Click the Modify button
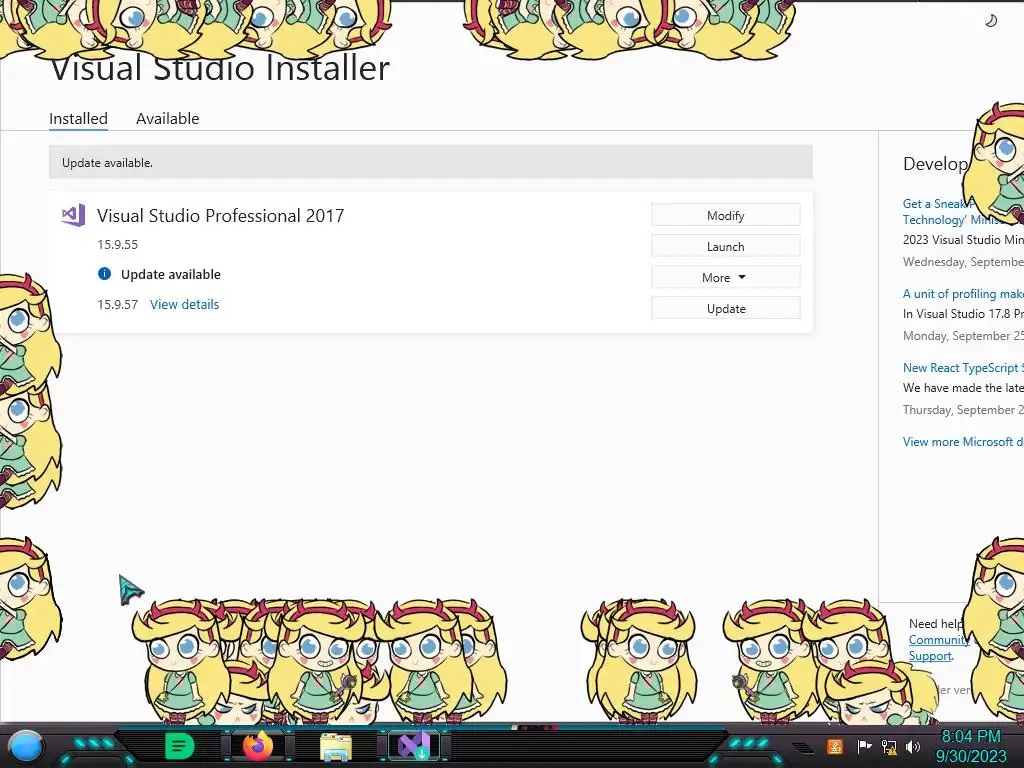Image resolution: width=1024 pixels, height=768 pixels. (726, 216)
